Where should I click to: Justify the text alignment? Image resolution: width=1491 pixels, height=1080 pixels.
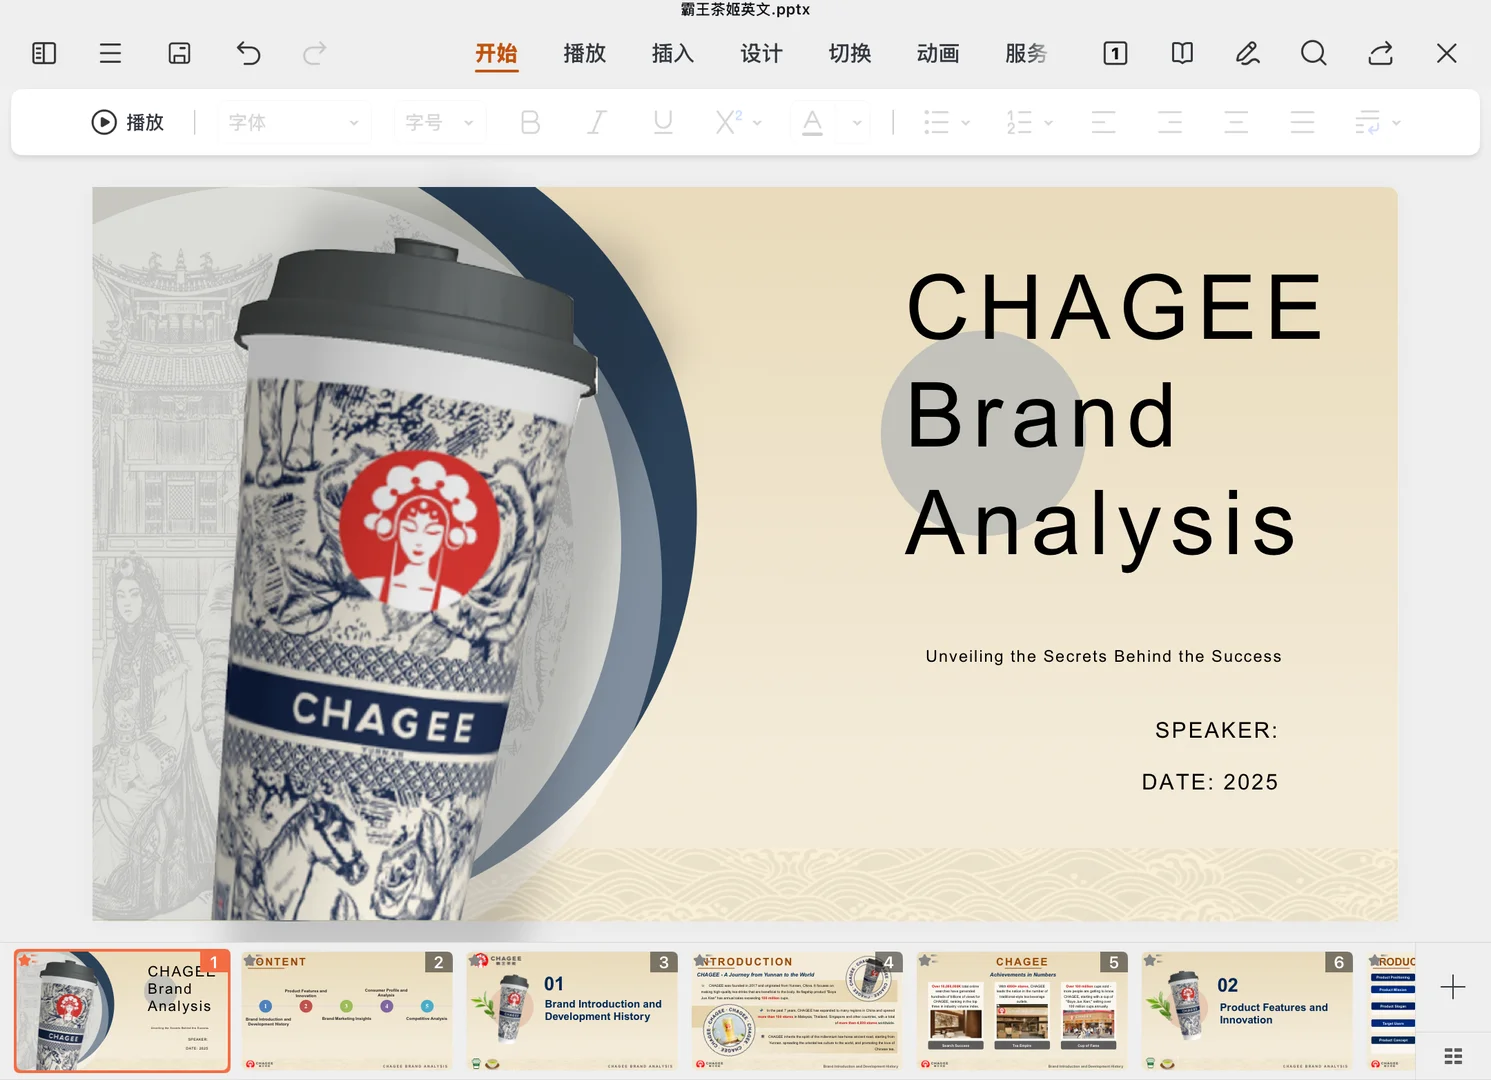1302,122
